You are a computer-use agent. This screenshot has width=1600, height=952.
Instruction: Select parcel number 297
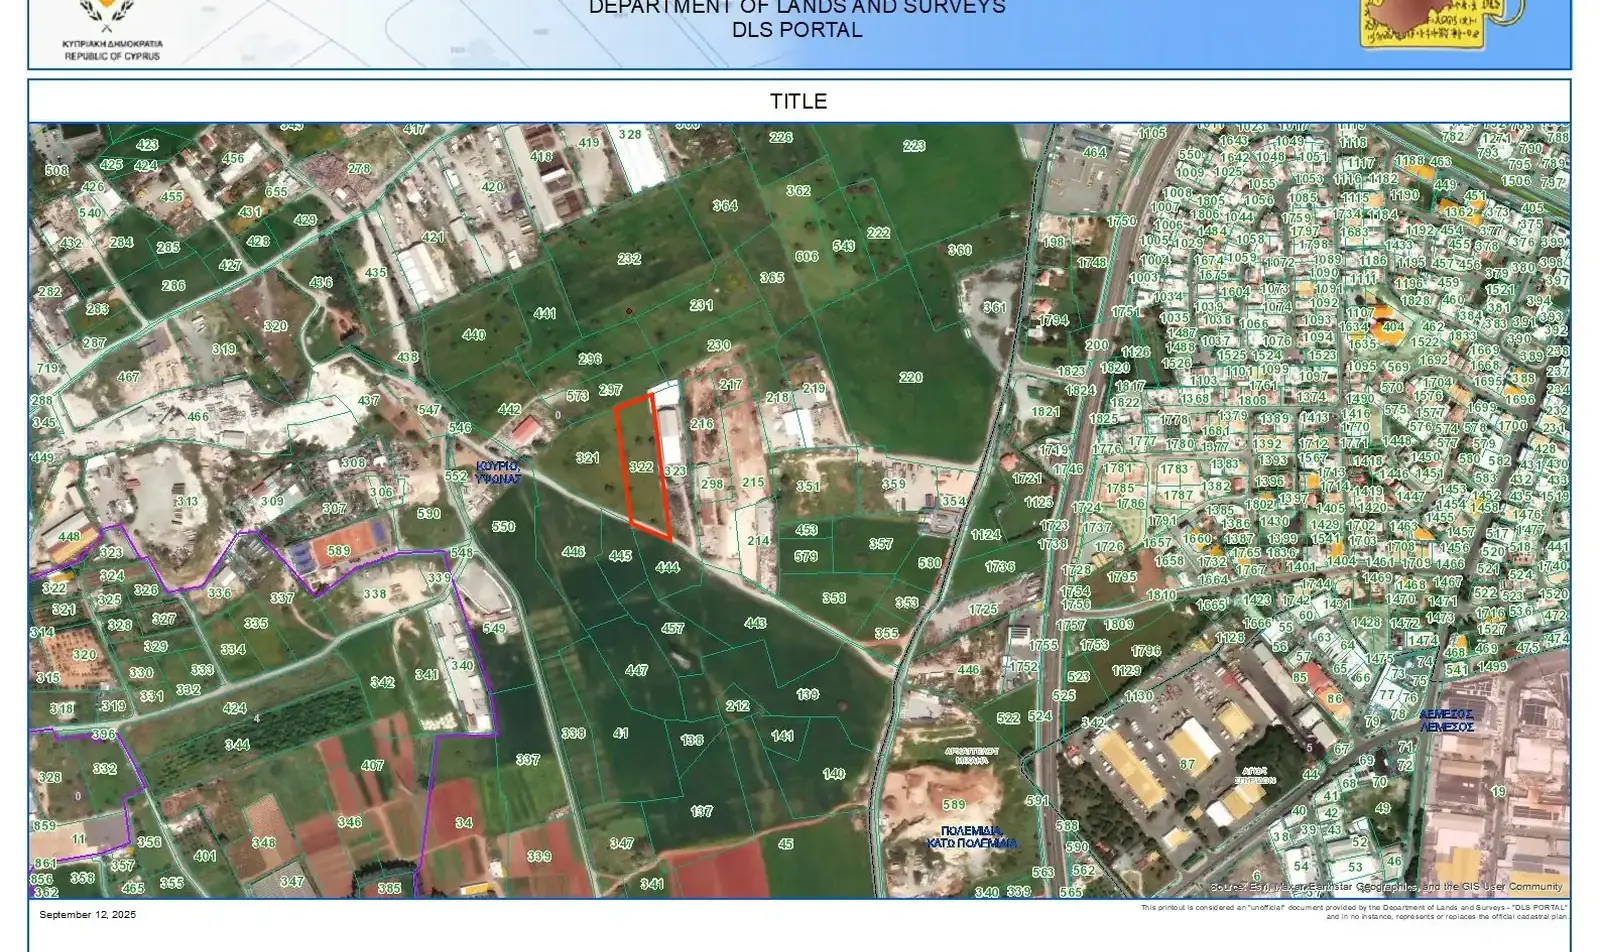(x=610, y=391)
